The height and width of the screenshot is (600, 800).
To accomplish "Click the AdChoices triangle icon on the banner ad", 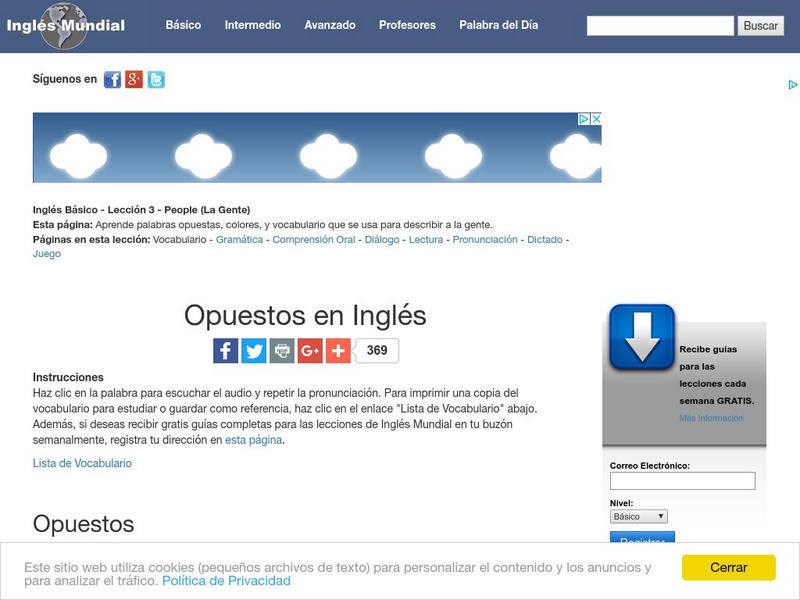I will pyautogui.click(x=584, y=119).
